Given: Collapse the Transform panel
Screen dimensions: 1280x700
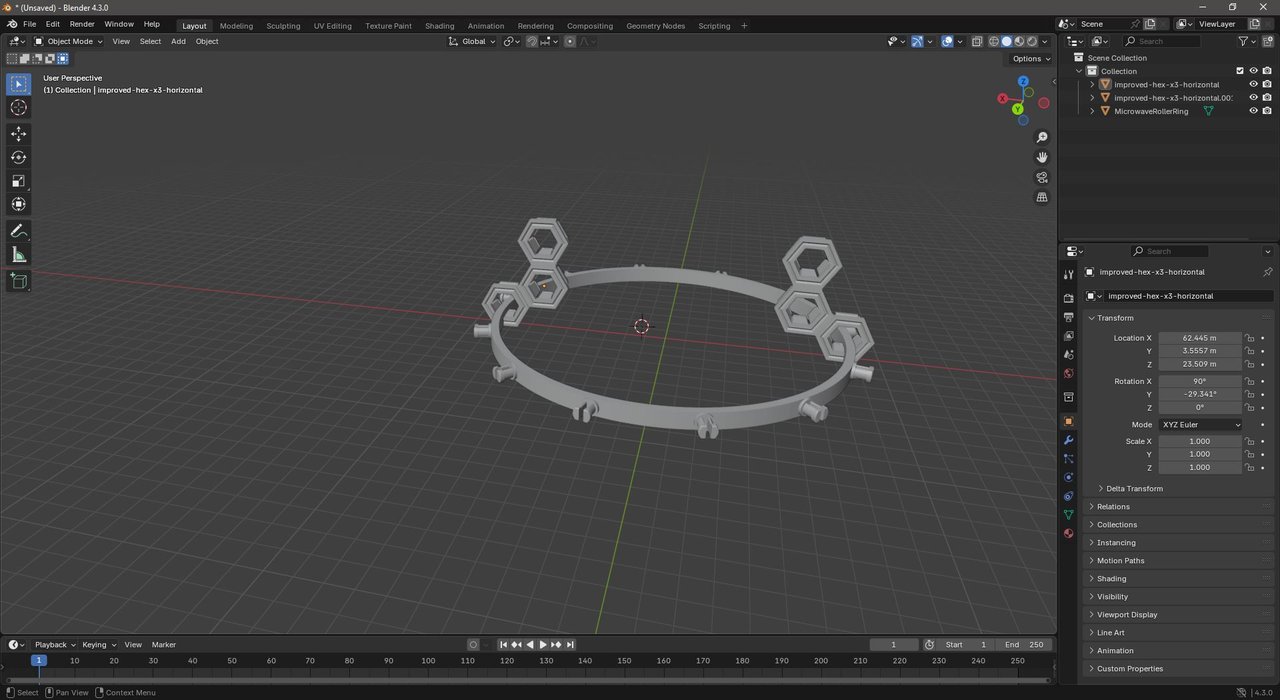Looking at the screenshot, I should (x=1115, y=318).
